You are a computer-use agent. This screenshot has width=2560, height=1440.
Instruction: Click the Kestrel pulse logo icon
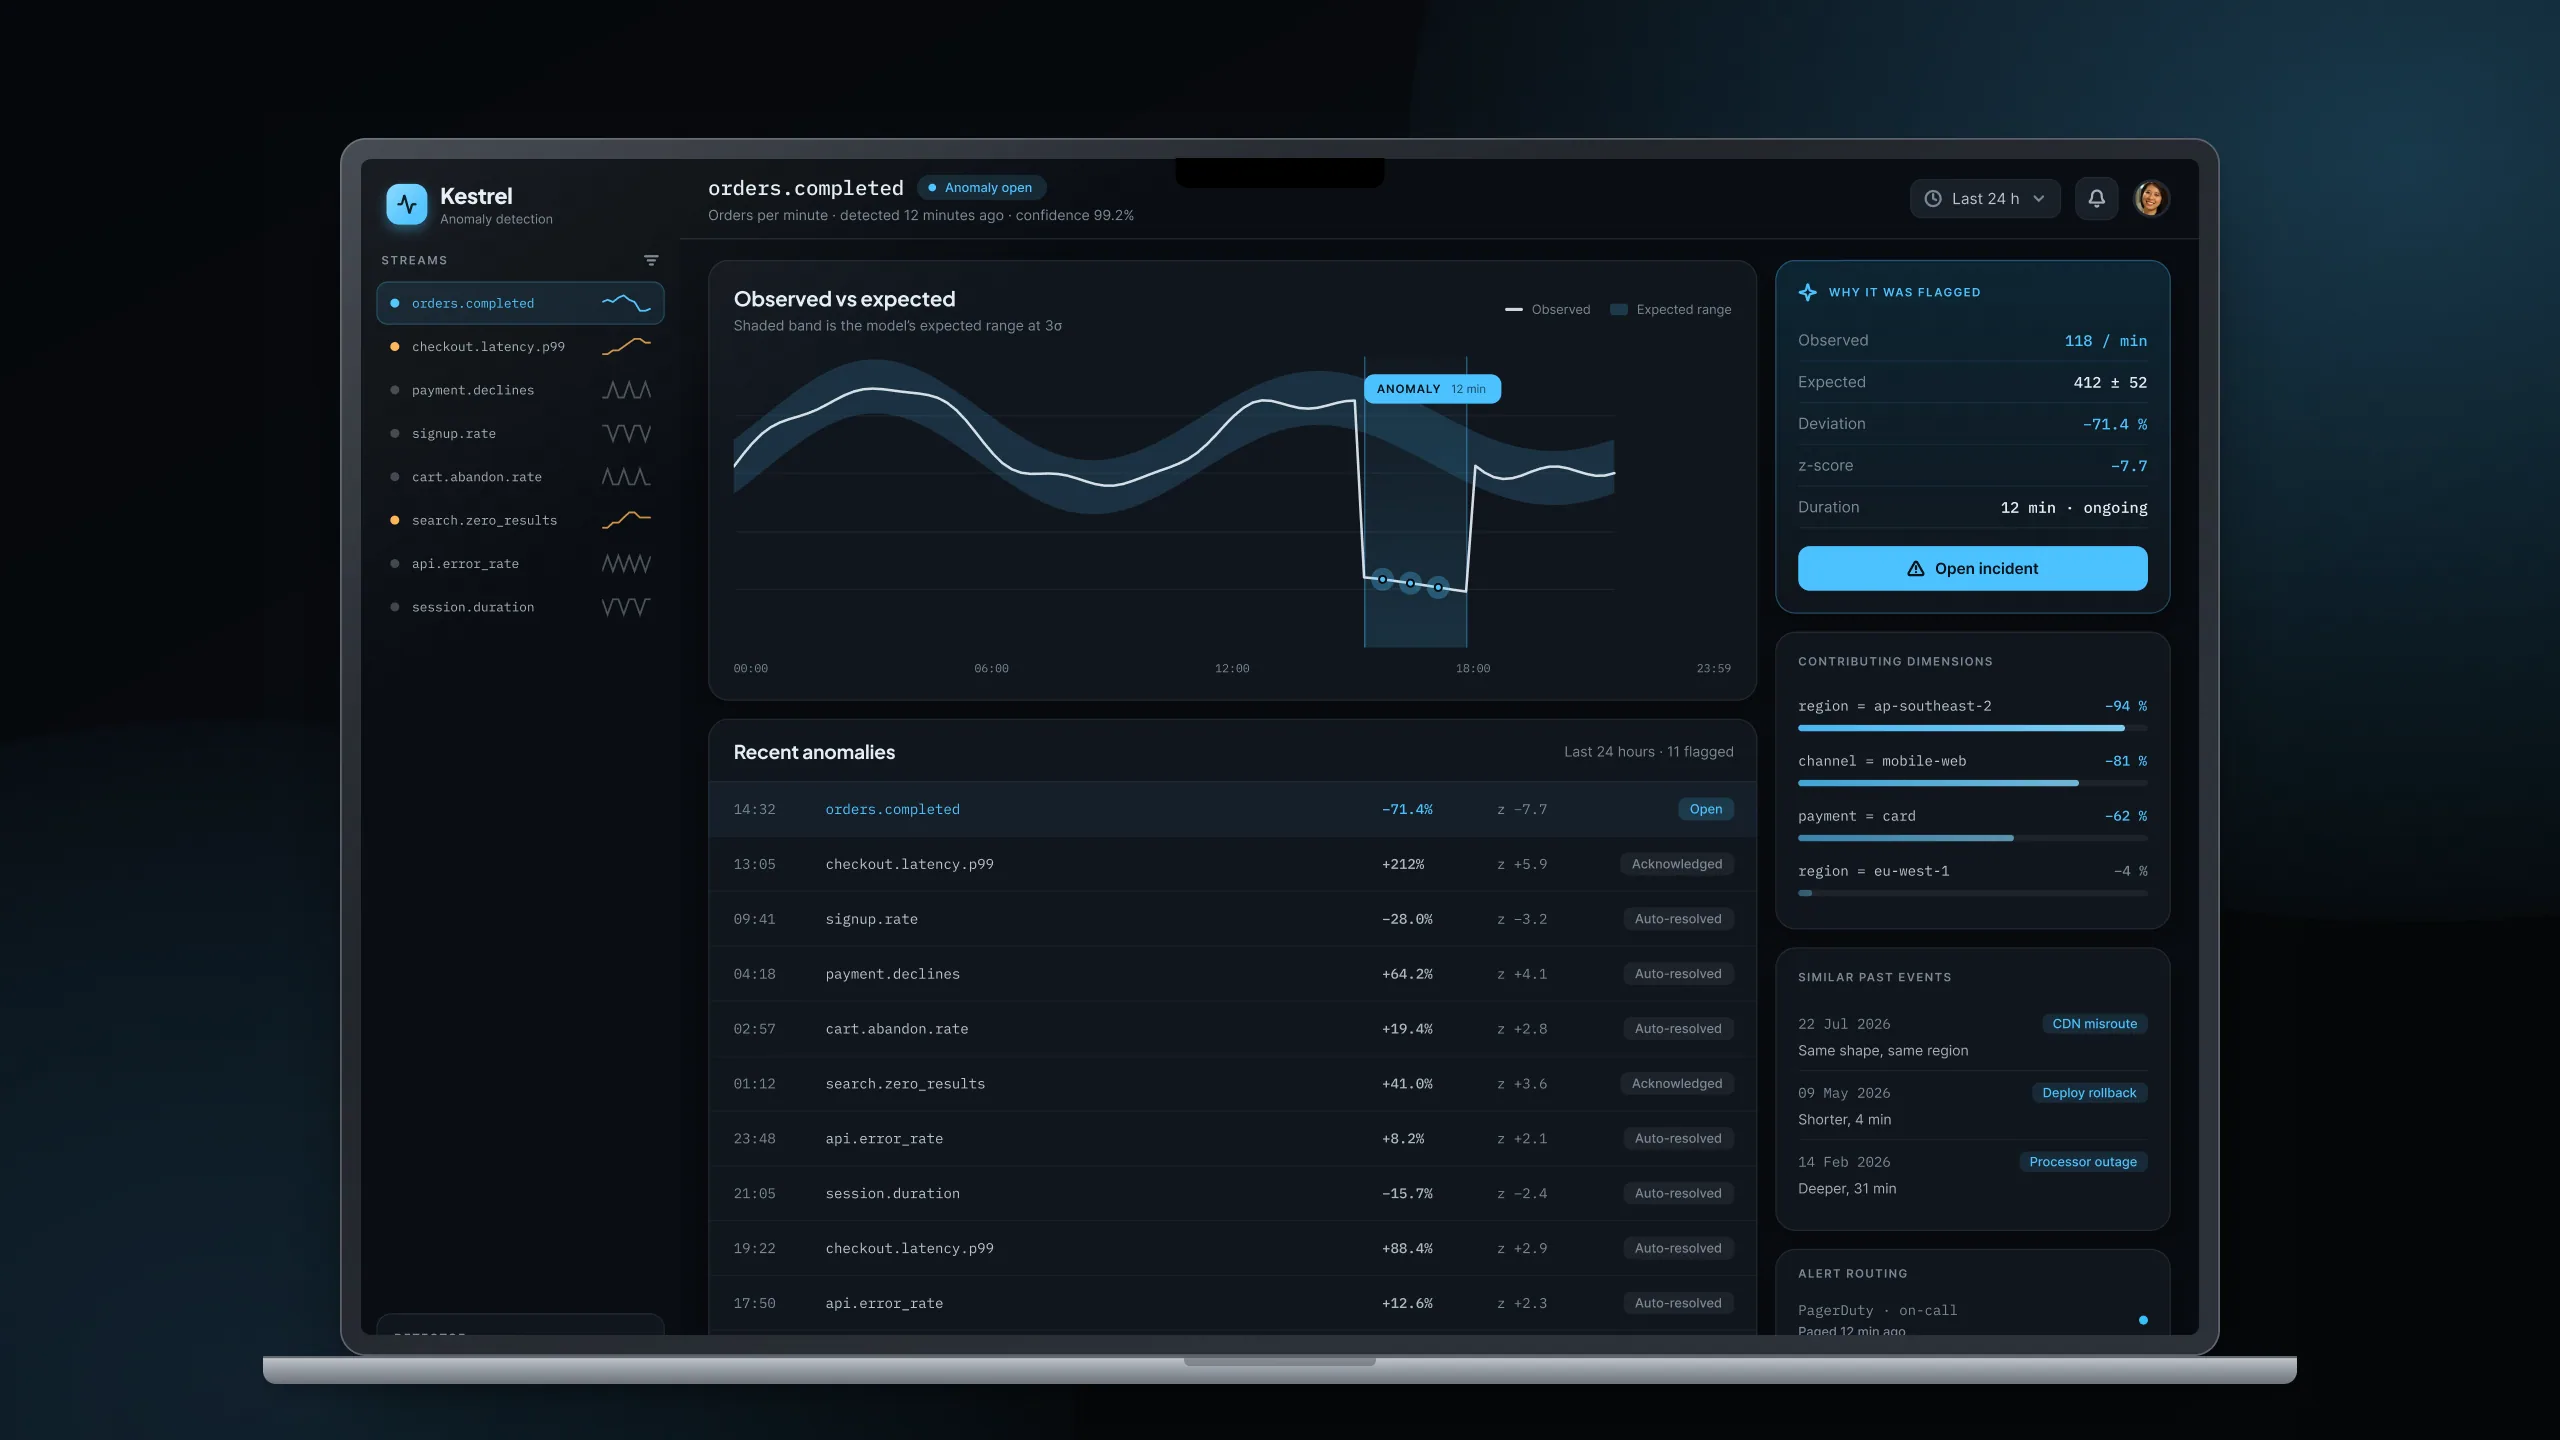click(406, 204)
